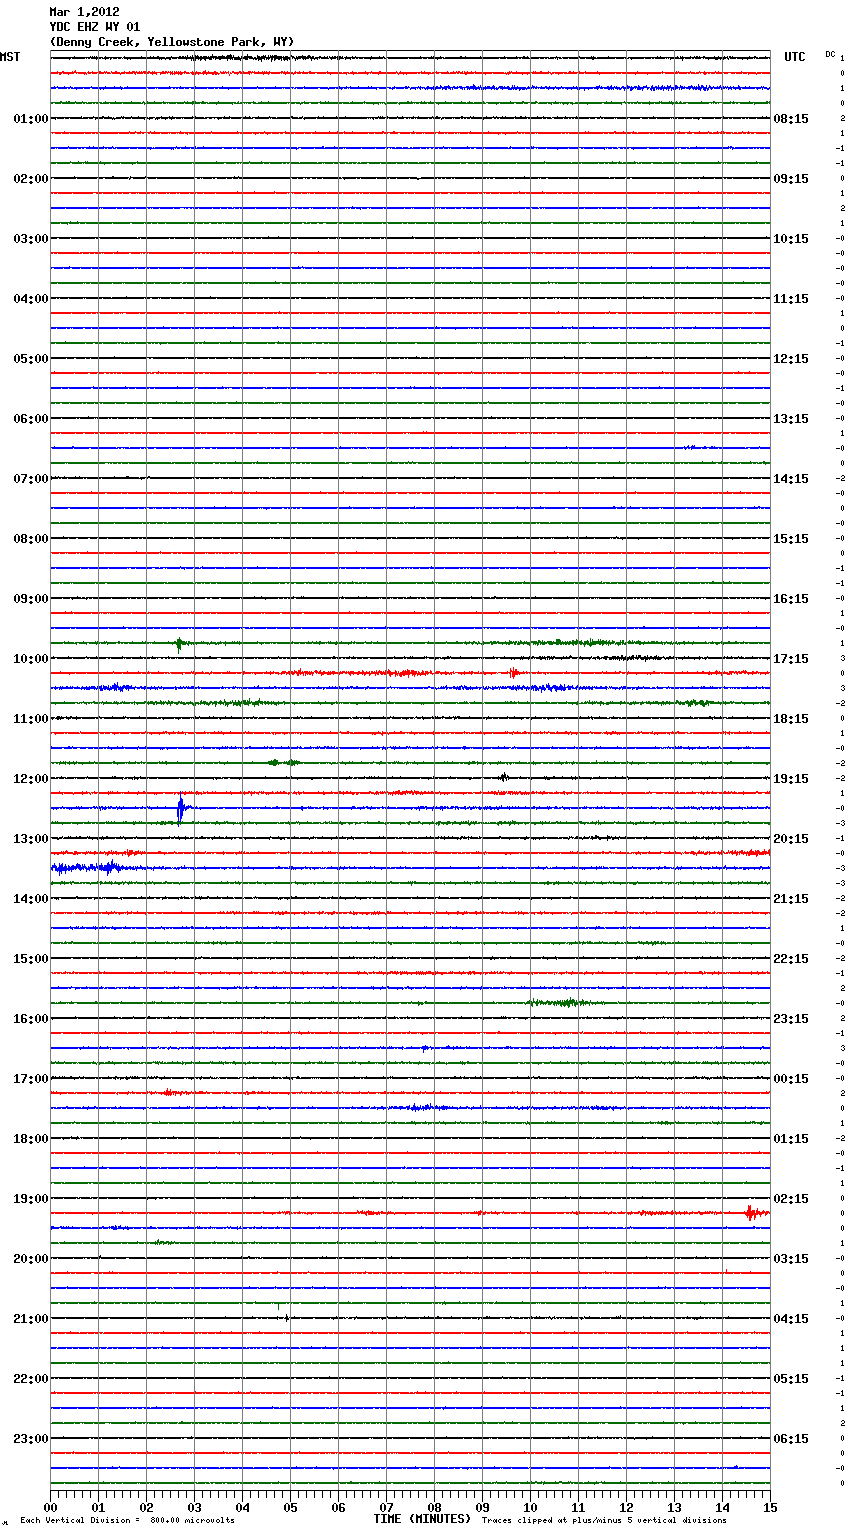Click the "12" minute axis tick label
The width and height of the screenshot is (850, 1534).
(x=626, y=1508)
